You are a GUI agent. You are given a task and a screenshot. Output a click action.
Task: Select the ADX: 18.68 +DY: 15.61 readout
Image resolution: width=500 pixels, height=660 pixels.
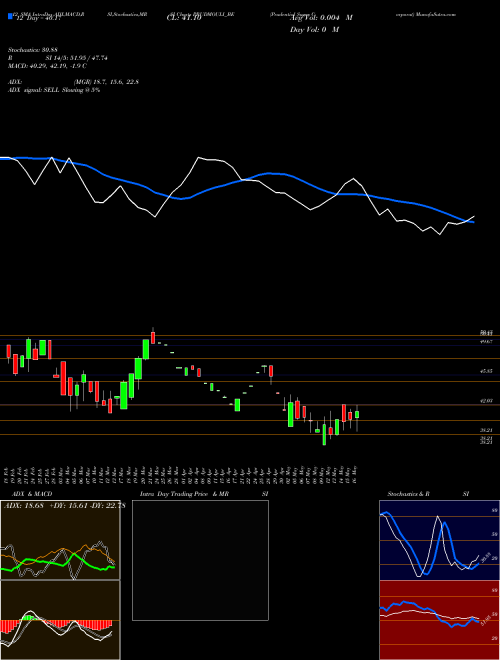65,506
